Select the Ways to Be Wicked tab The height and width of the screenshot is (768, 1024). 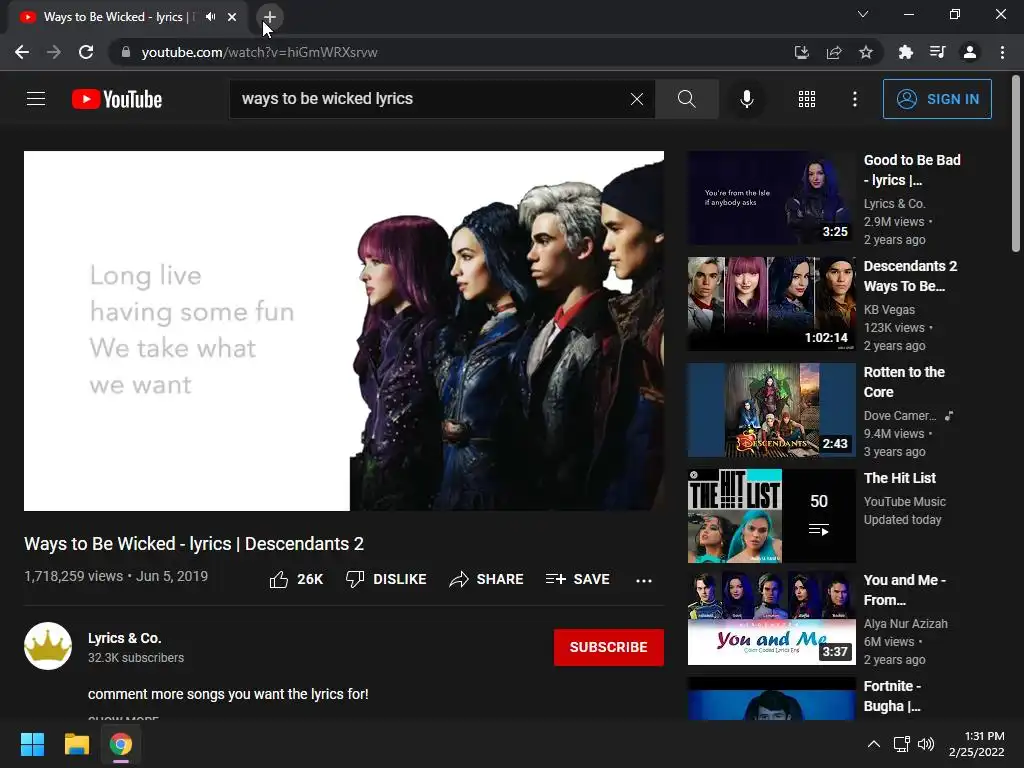coord(128,17)
